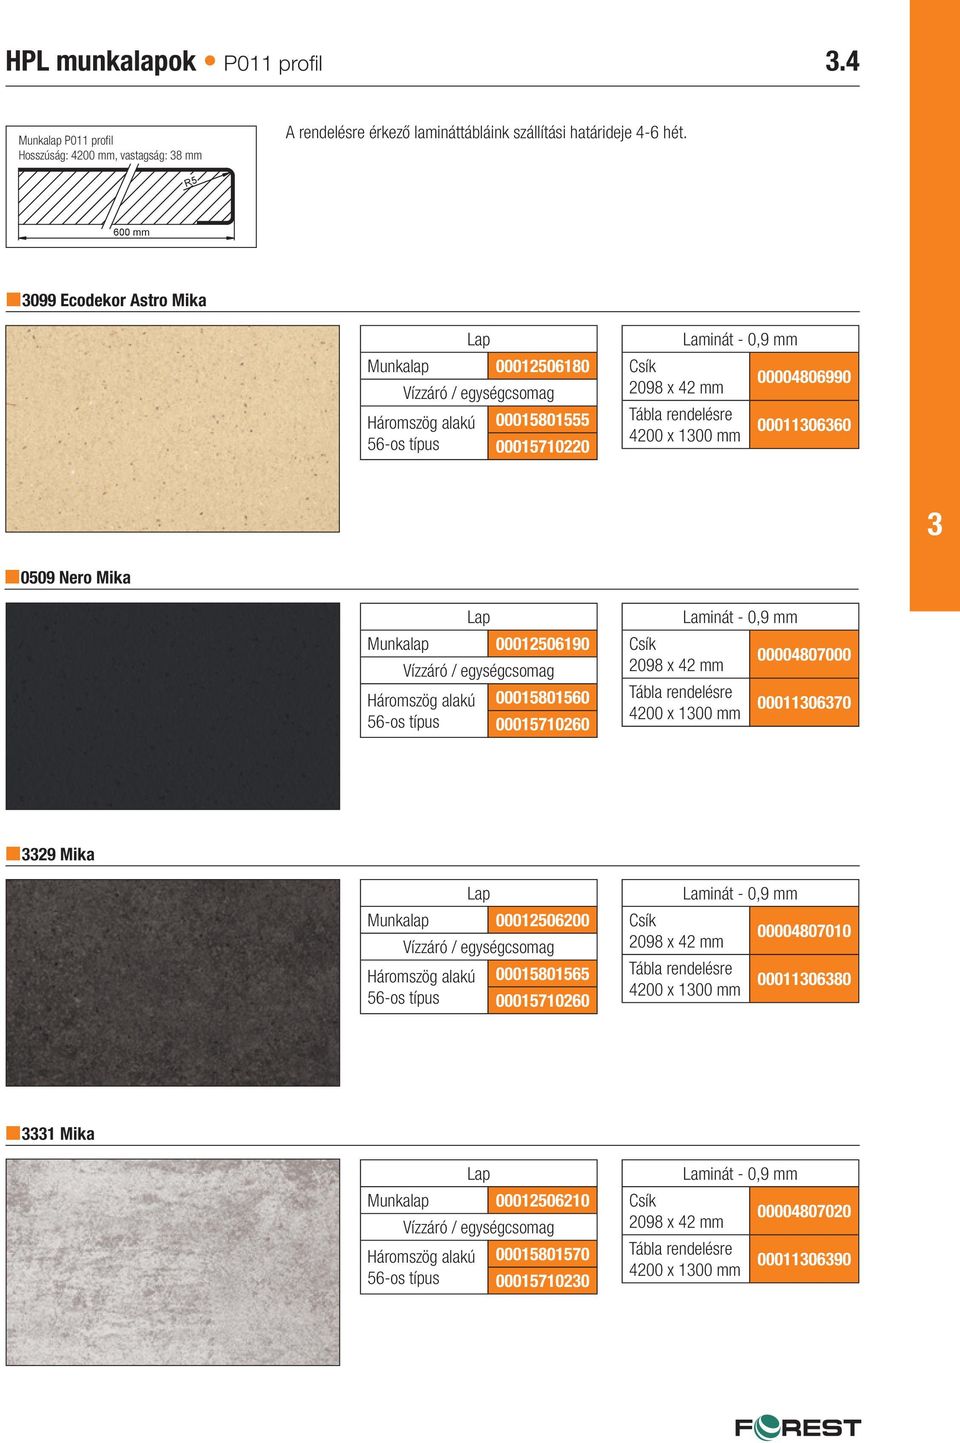
Task: Select Tábla laminate code 00011306380
Action: (804, 979)
